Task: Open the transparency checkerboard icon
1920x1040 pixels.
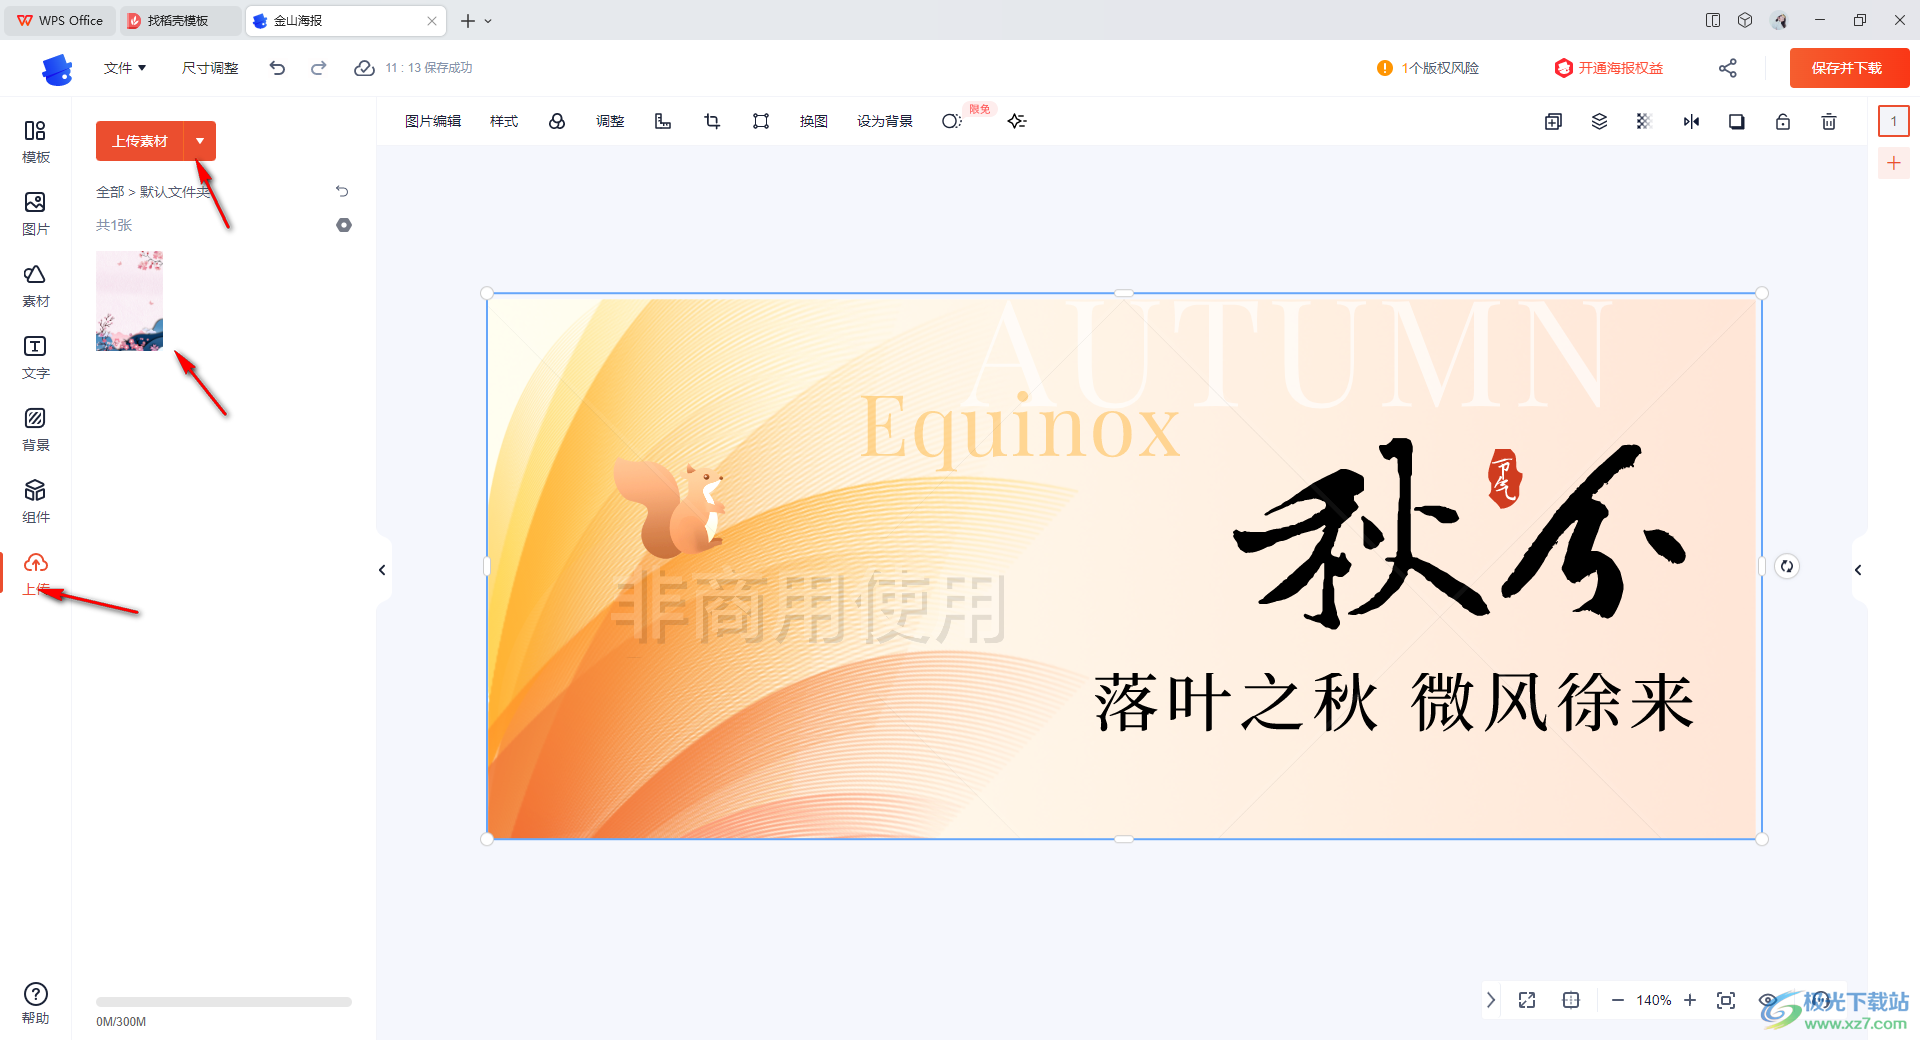Action: 1644,121
